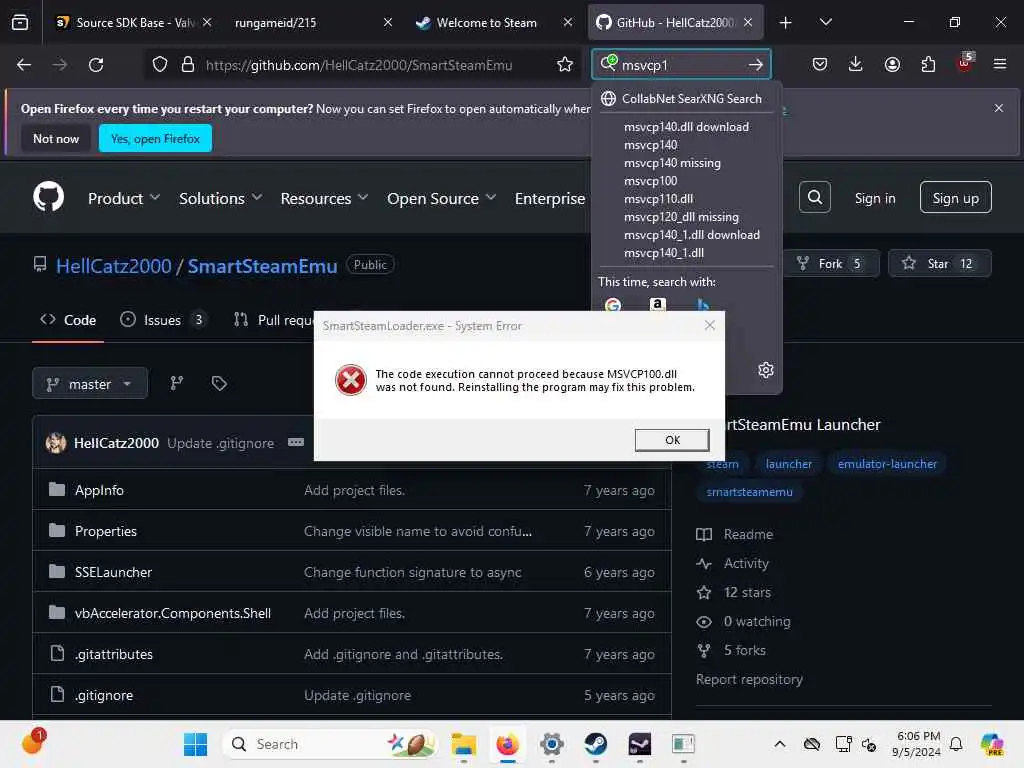This screenshot has height=768, width=1024.
Task: Search with Google engine icon
Action: [613, 305]
